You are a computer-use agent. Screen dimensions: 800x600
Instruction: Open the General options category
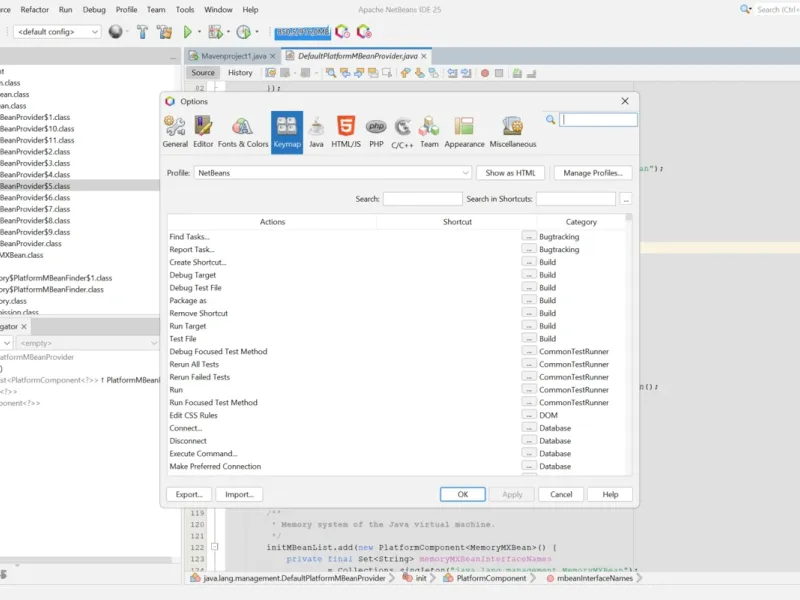(x=175, y=132)
